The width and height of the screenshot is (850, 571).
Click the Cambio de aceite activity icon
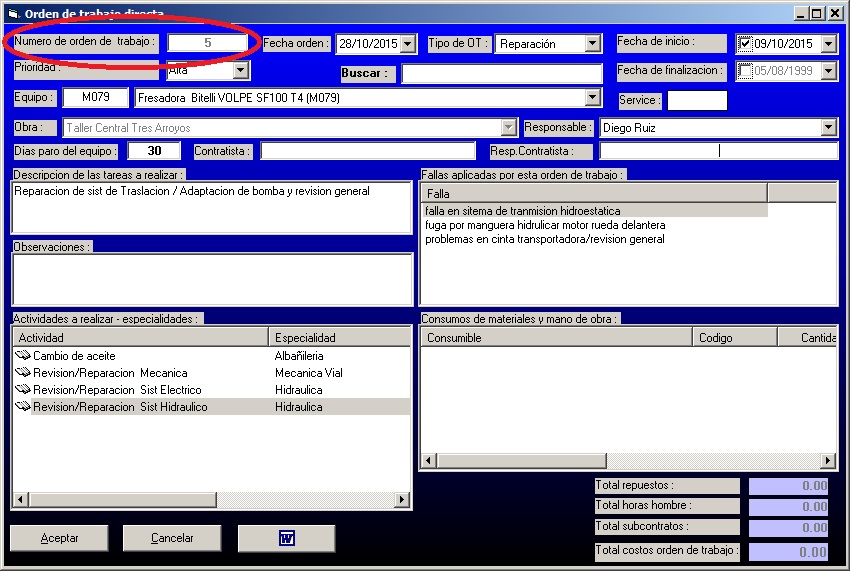[x=24, y=356]
